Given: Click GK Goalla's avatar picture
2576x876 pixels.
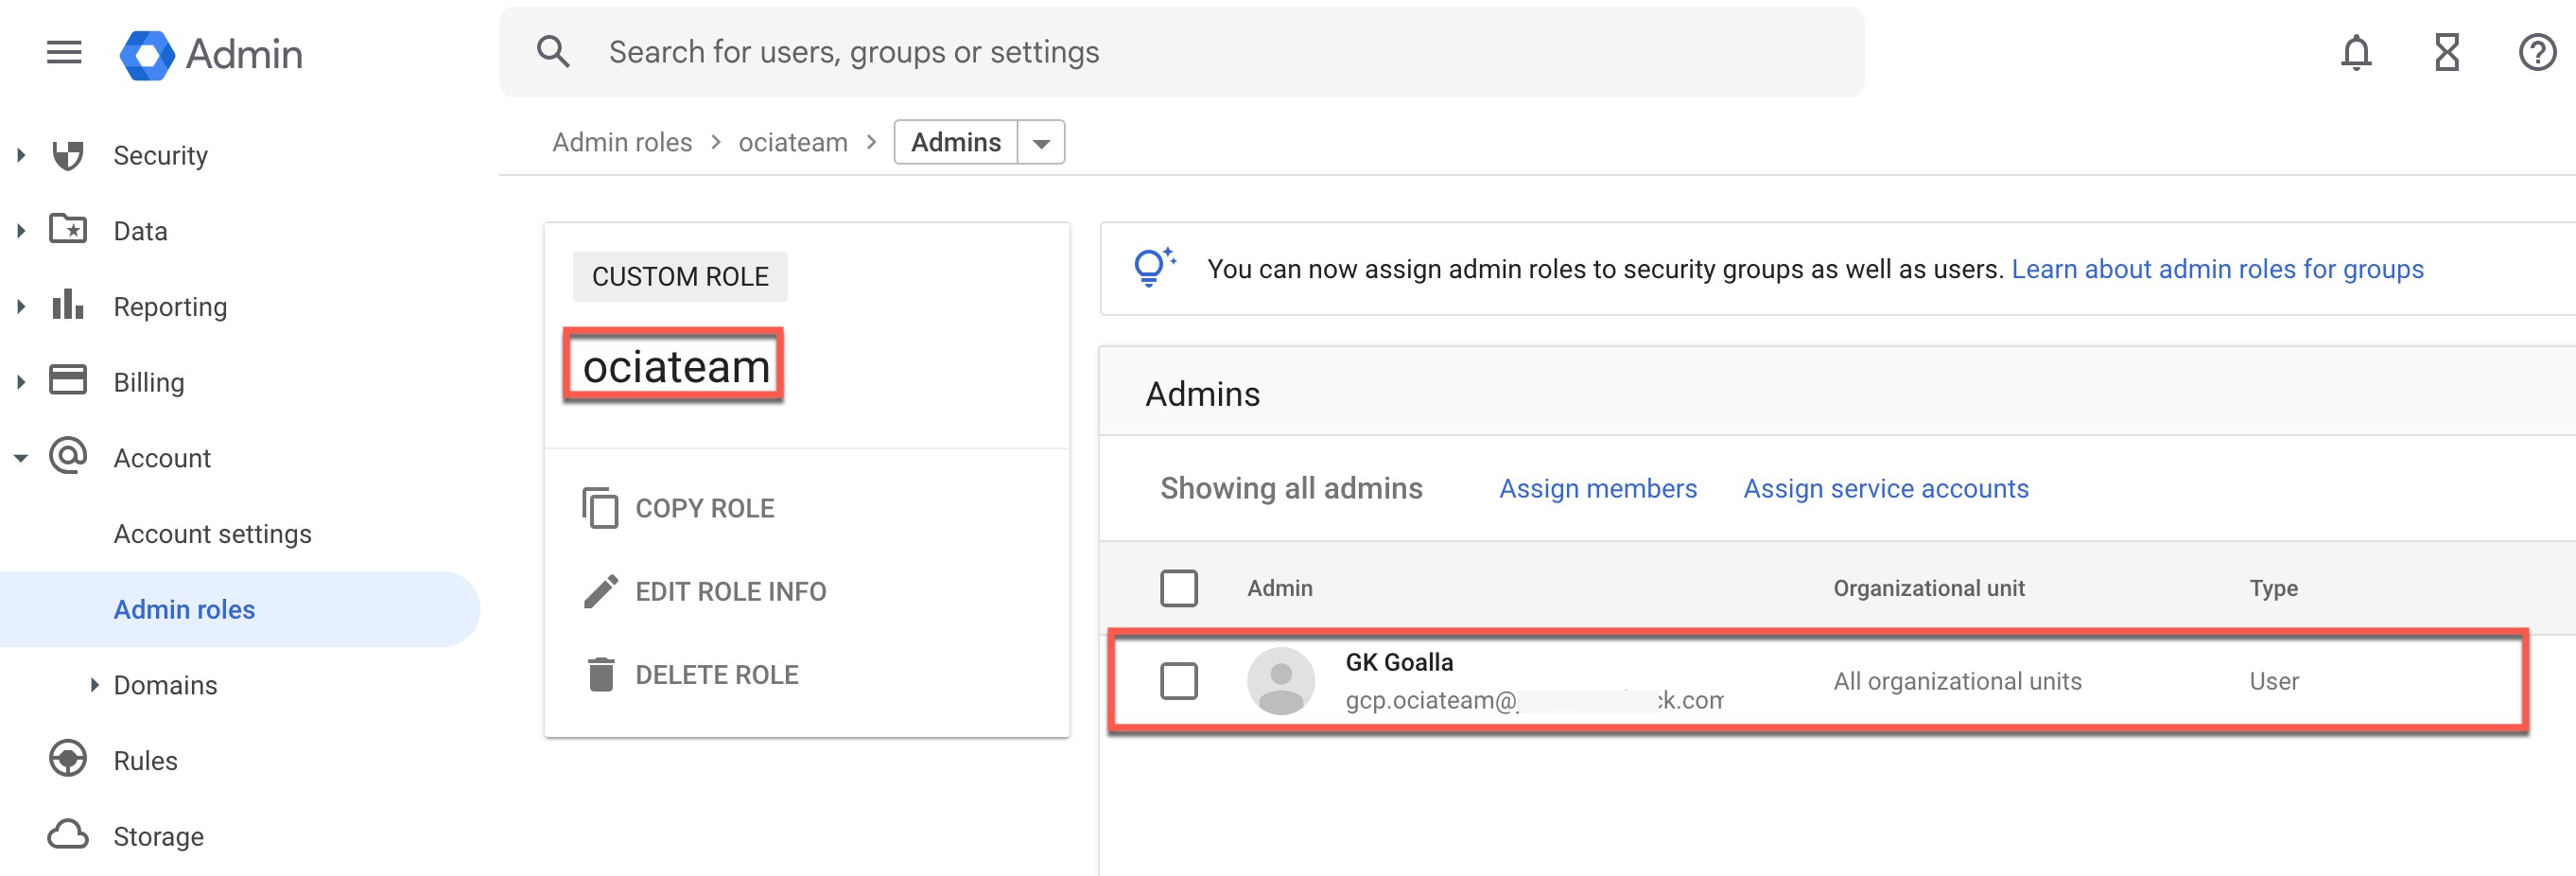Looking at the screenshot, I should coord(1280,681).
